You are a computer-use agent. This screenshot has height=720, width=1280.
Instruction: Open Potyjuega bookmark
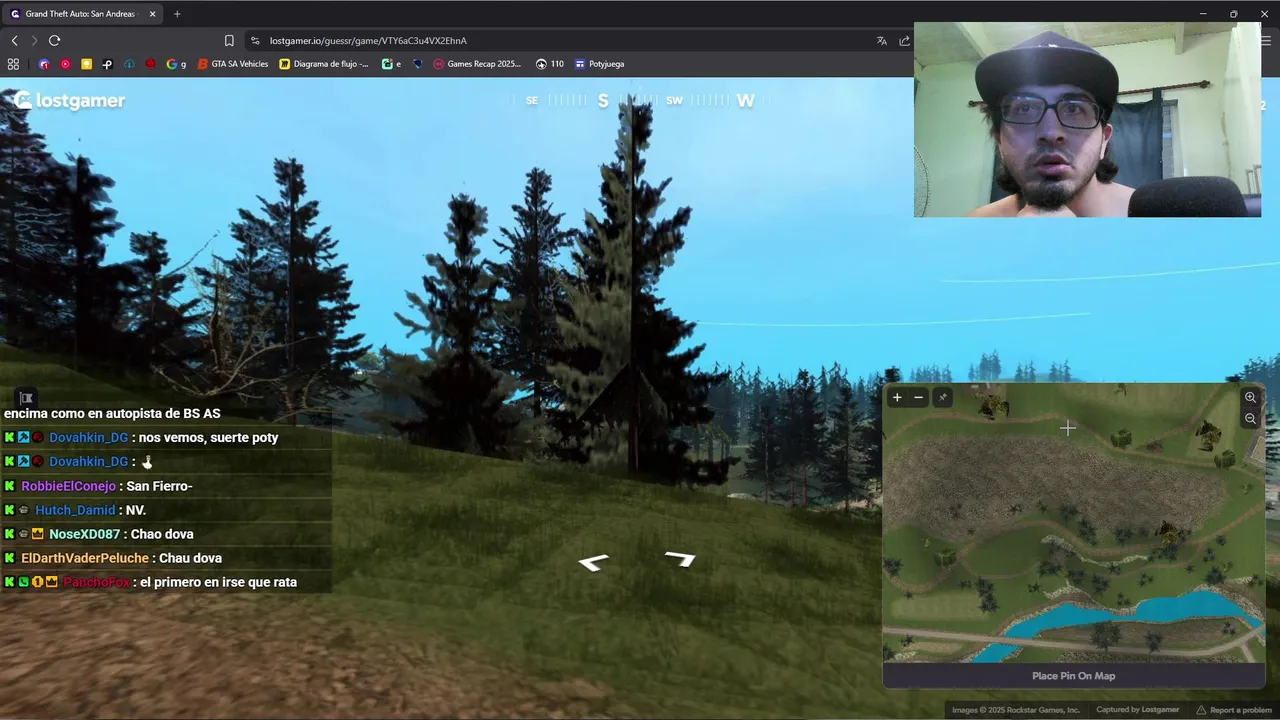599,64
